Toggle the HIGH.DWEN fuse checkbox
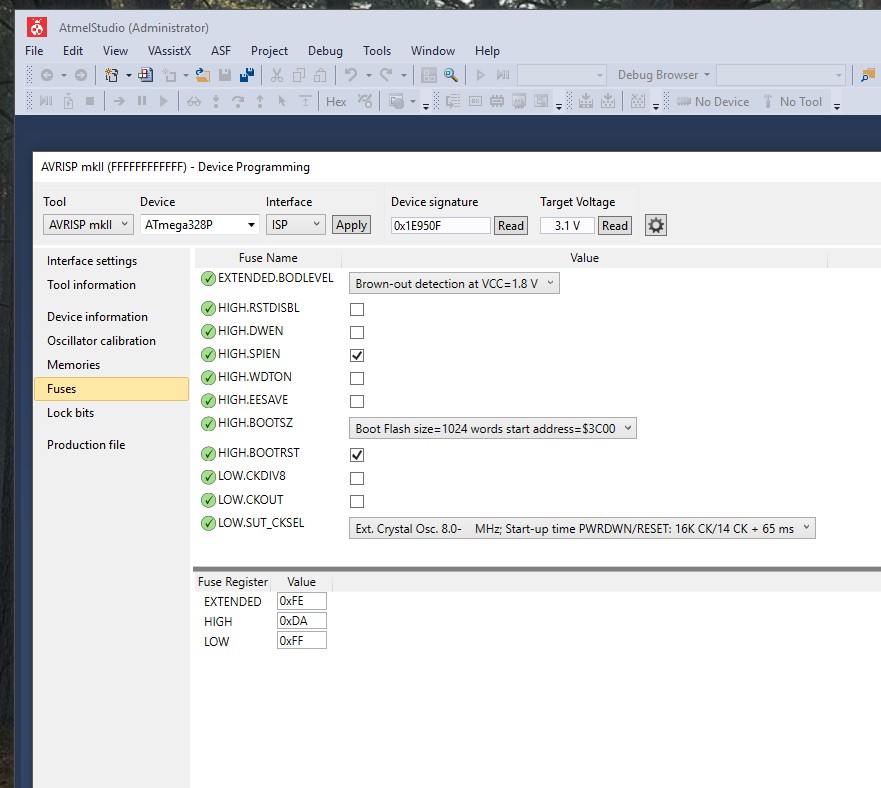Viewport: 881px width, 788px height. pos(357,332)
